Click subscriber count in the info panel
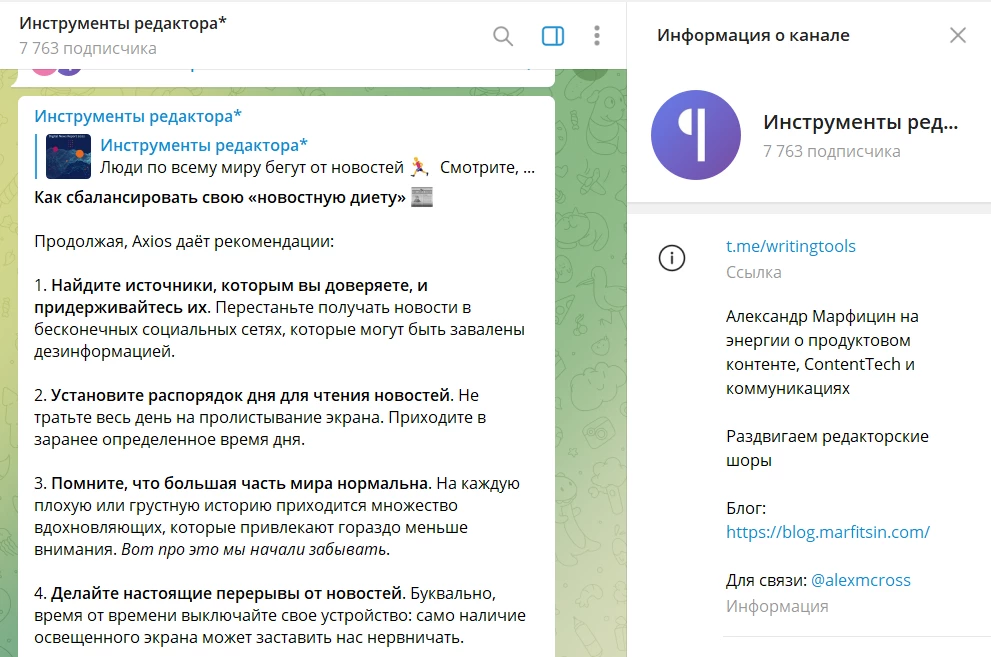The width and height of the screenshot is (991, 657). (x=832, y=152)
